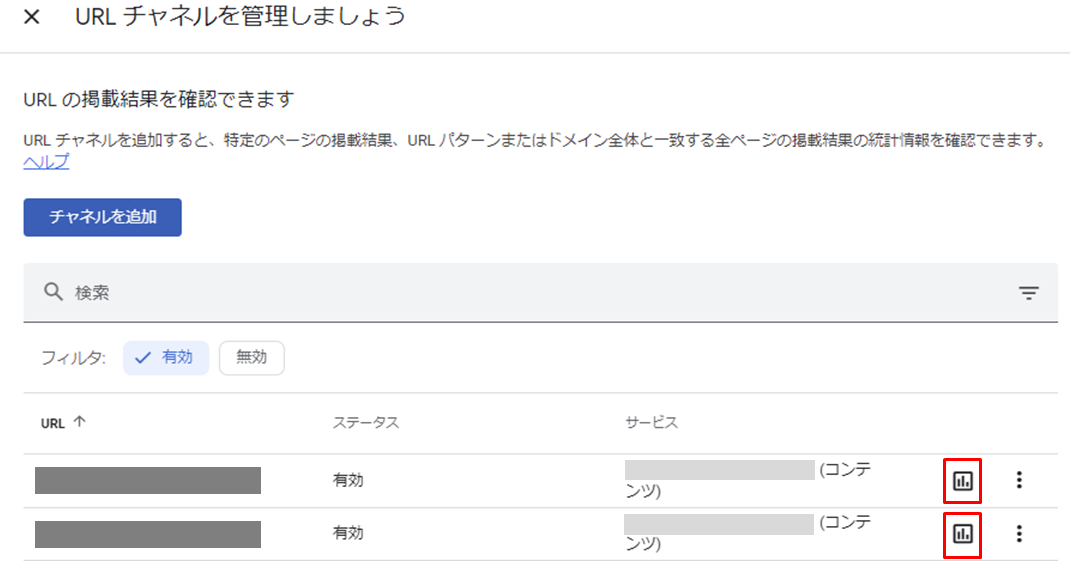This screenshot has height=568, width=1080.
Task: Click the ascending sort arrow next to URL
Action: (79, 422)
